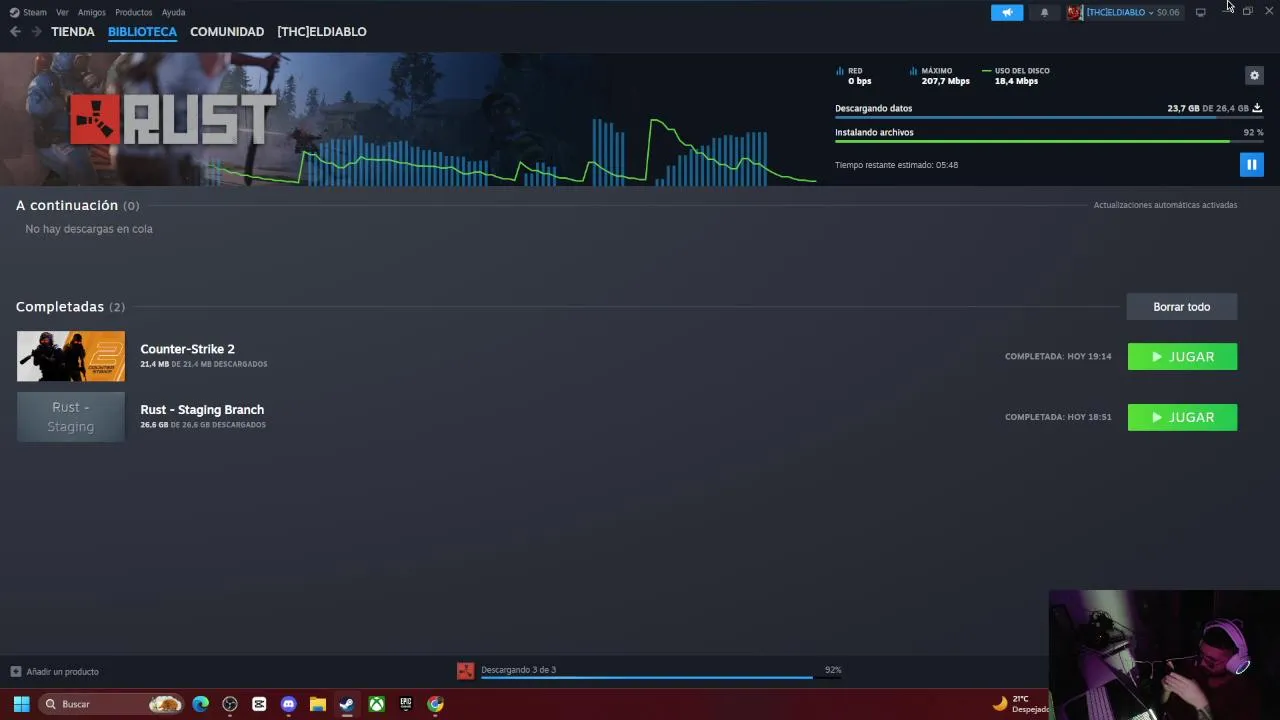Click the Counter-Strike 2 title
1280x720 pixels.
click(x=187, y=349)
